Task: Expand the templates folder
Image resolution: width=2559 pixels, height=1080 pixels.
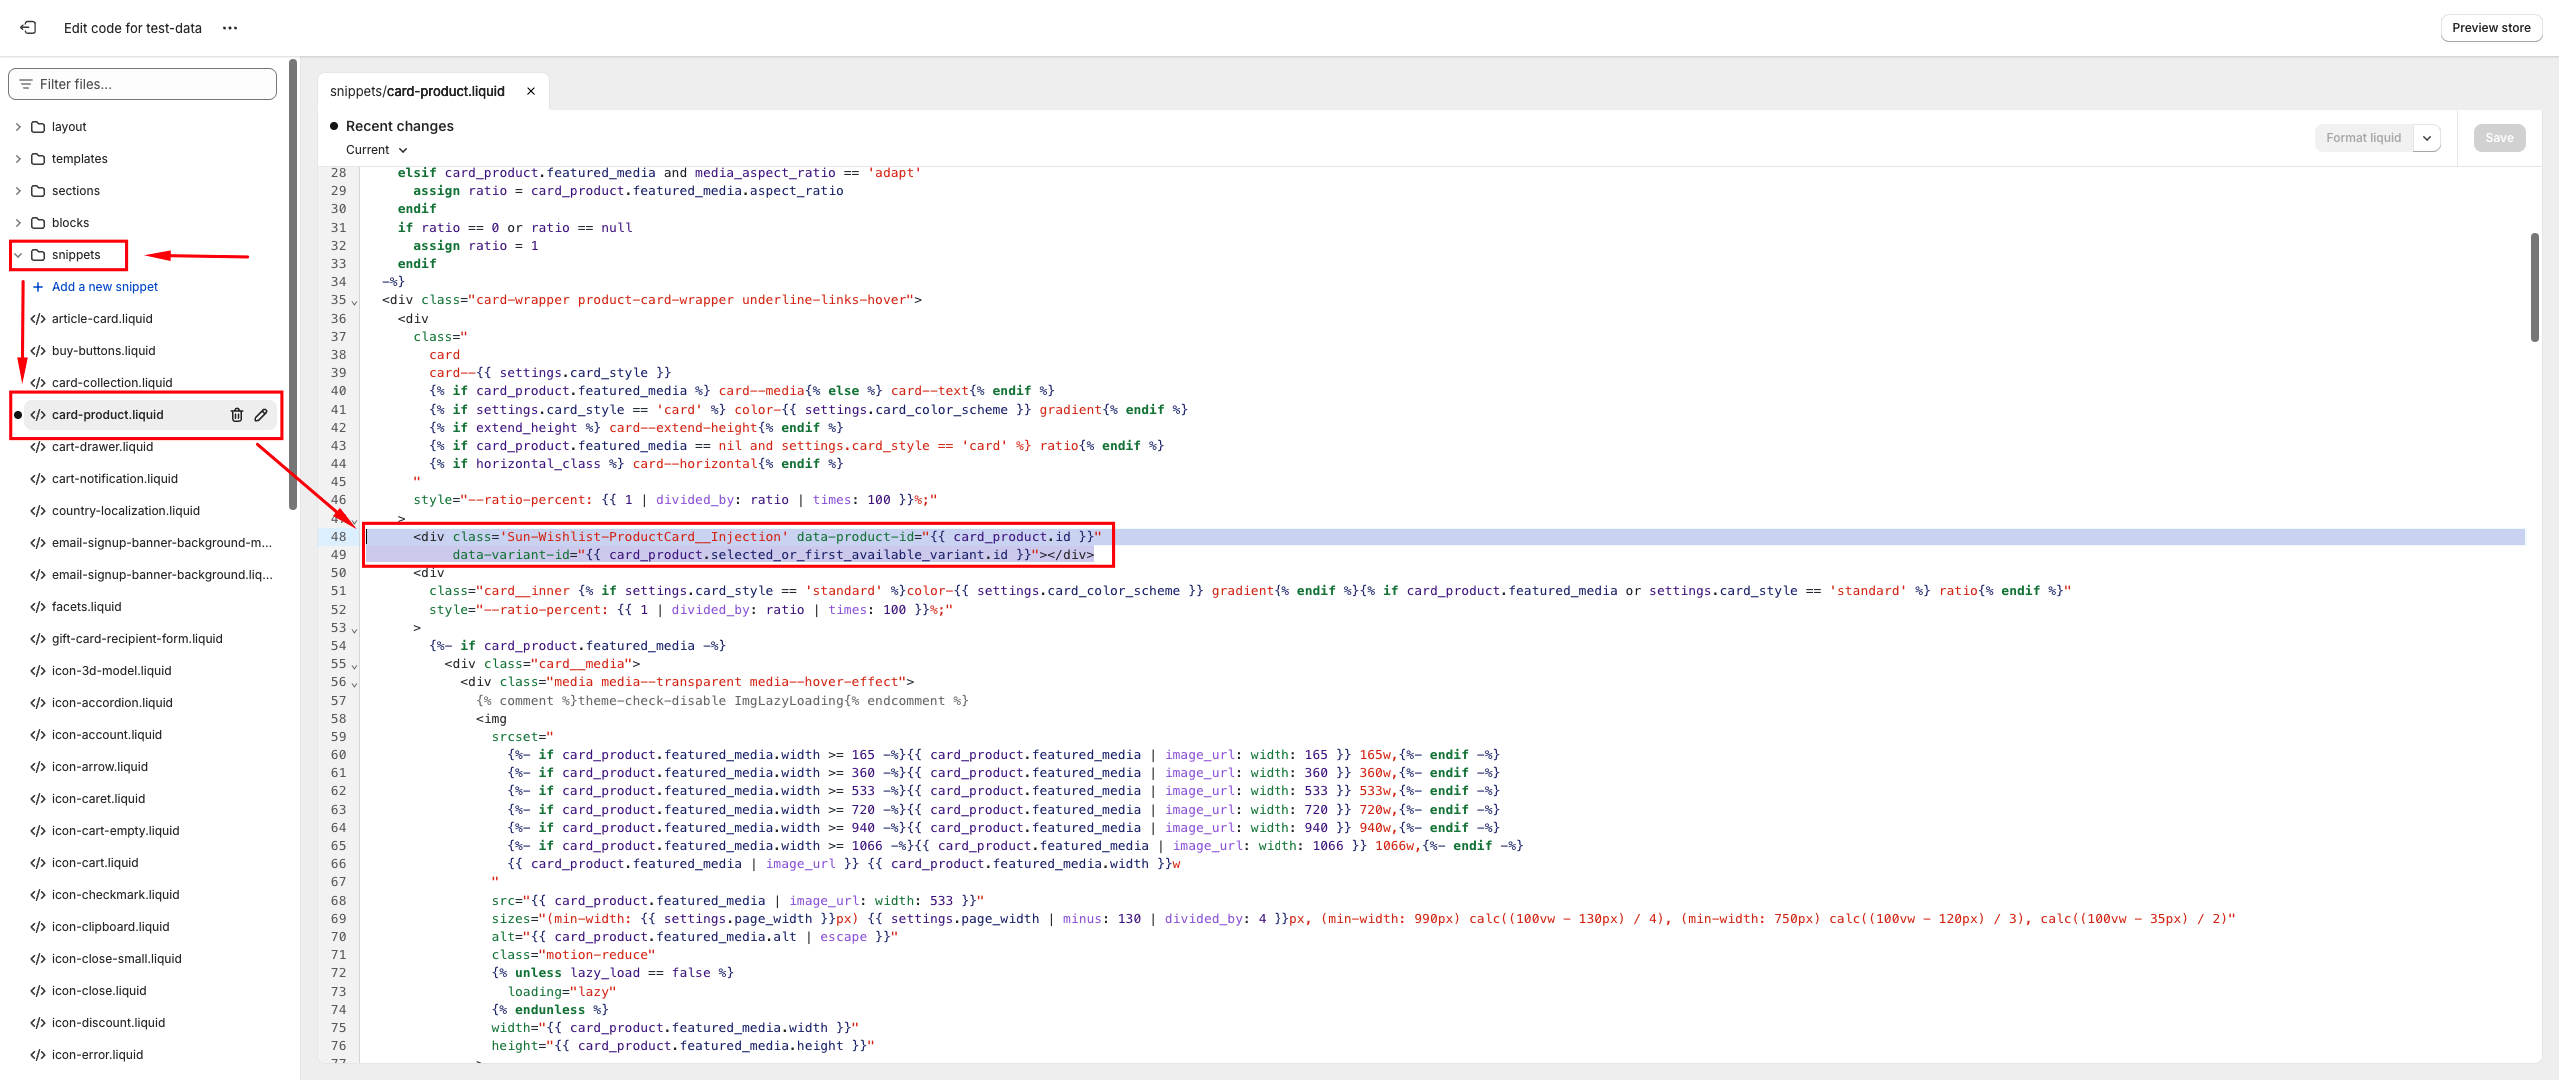Action: click(x=18, y=159)
